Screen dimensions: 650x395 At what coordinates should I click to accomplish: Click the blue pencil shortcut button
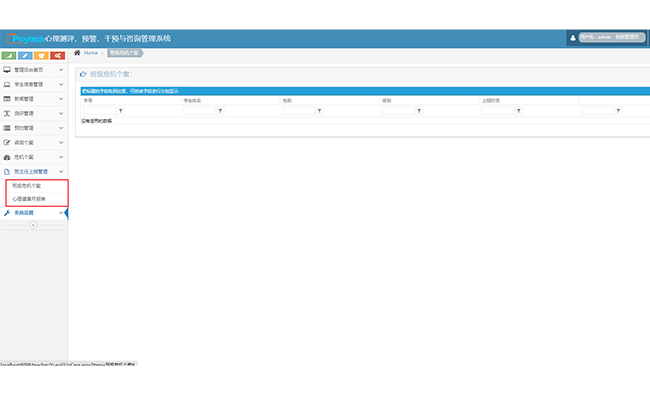click(25, 56)
